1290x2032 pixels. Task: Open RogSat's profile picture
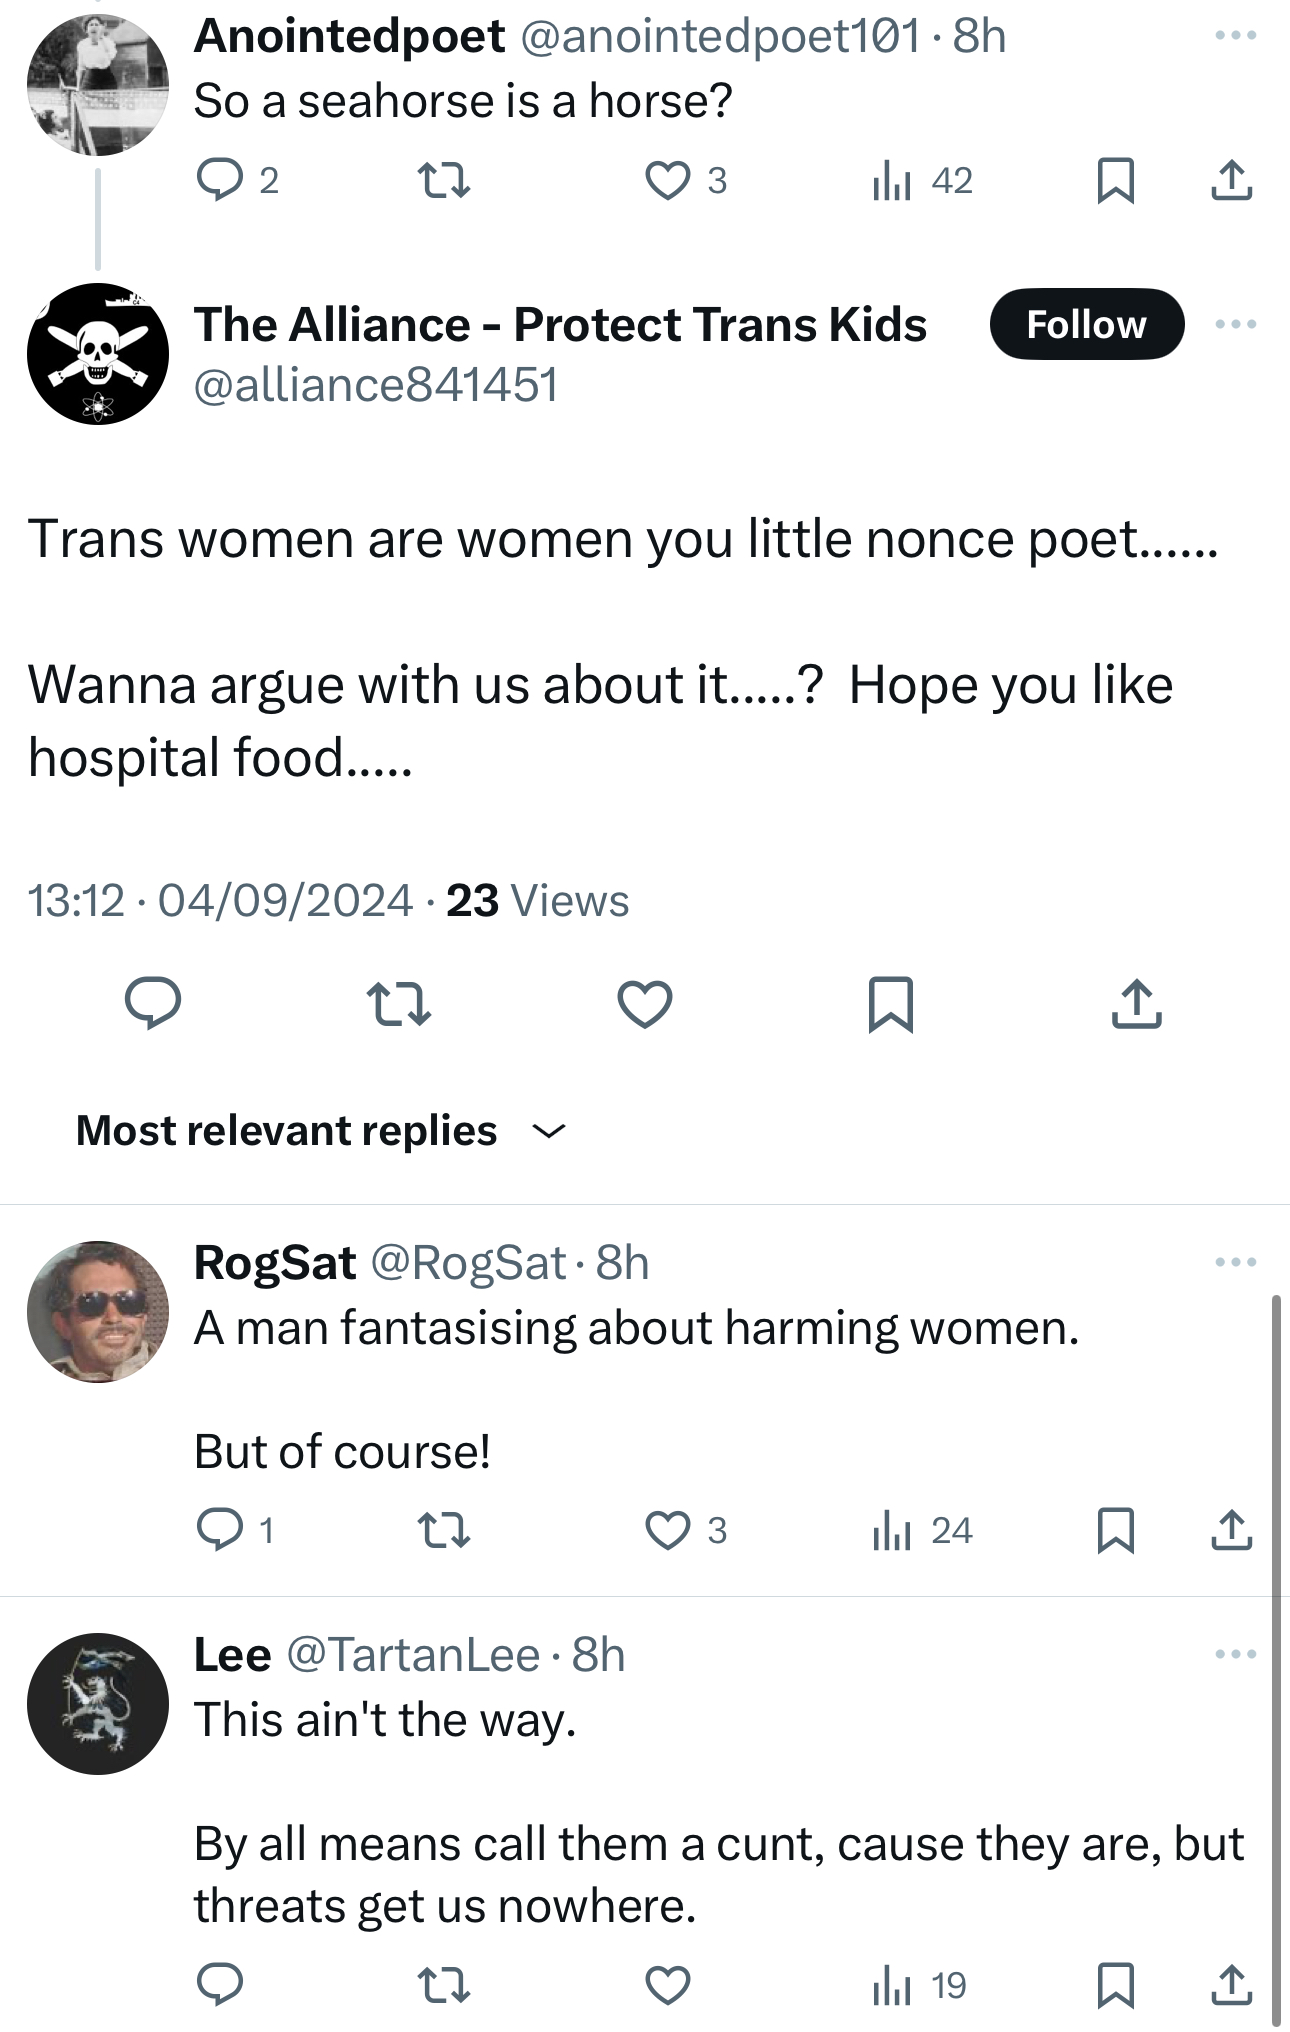point(98,1312)
